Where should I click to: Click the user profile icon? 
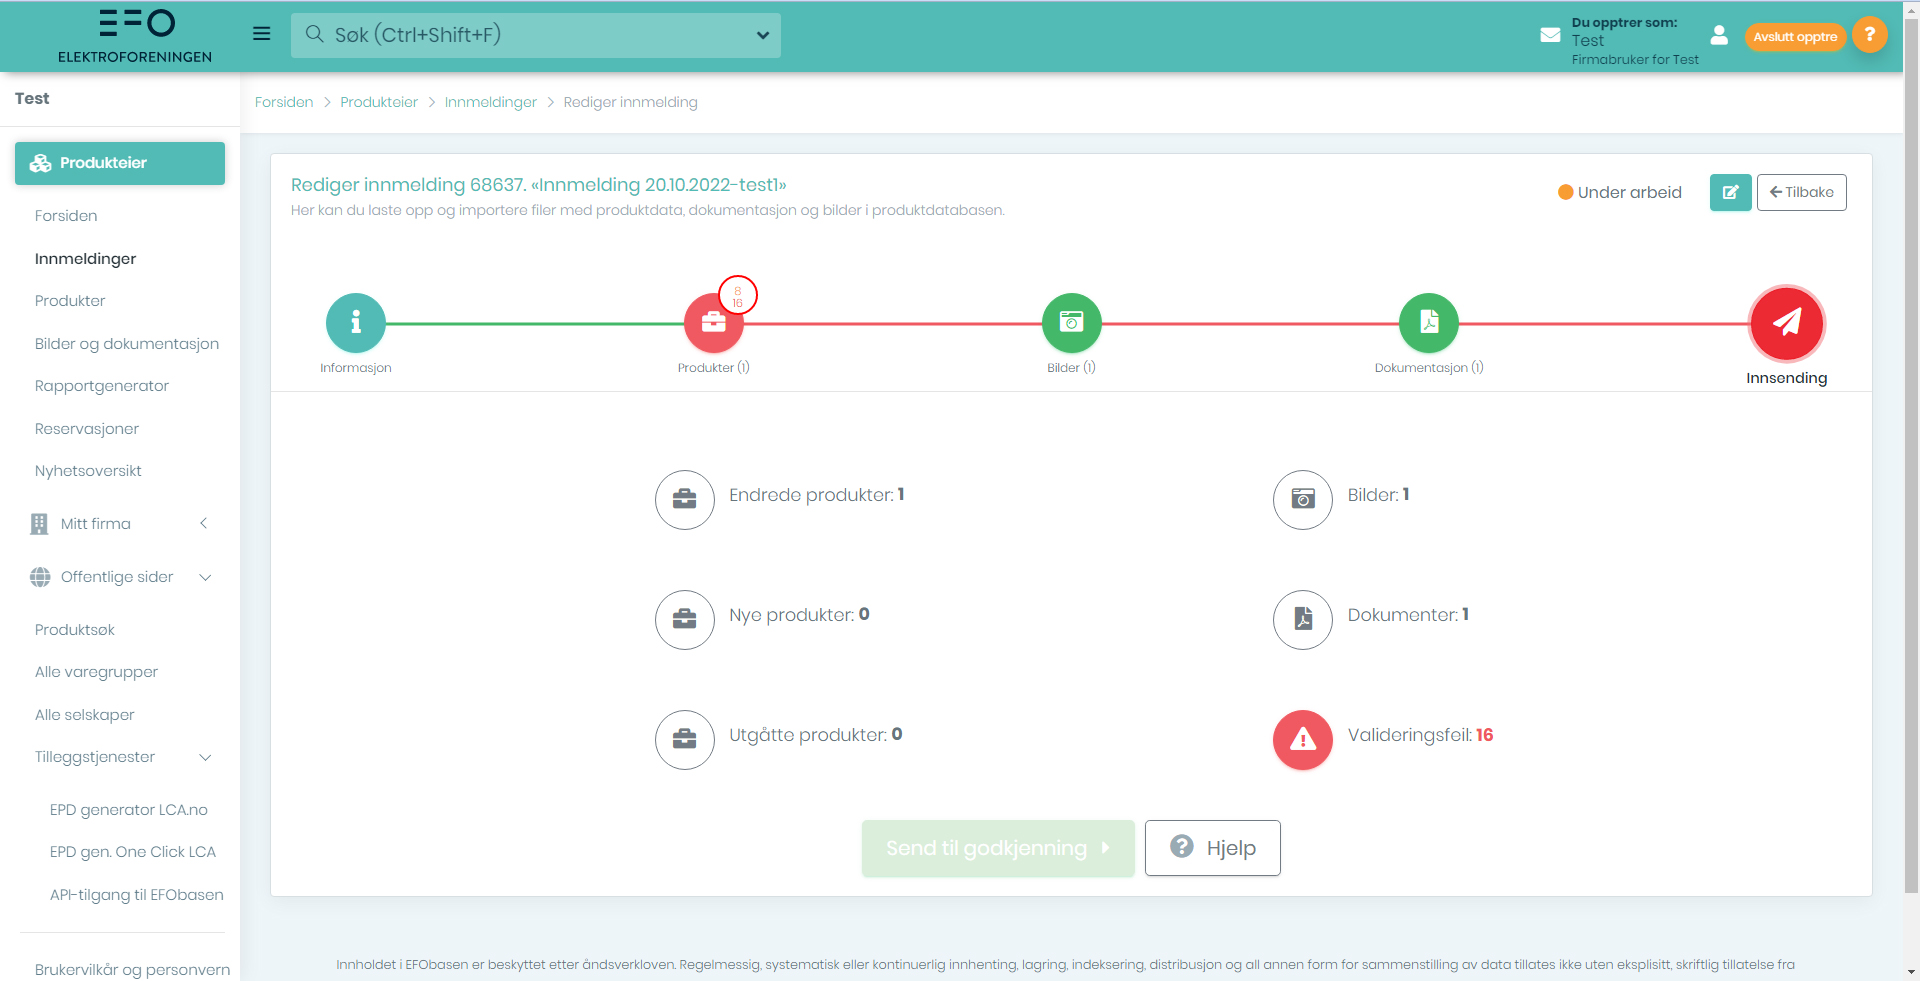point(1719,36)
